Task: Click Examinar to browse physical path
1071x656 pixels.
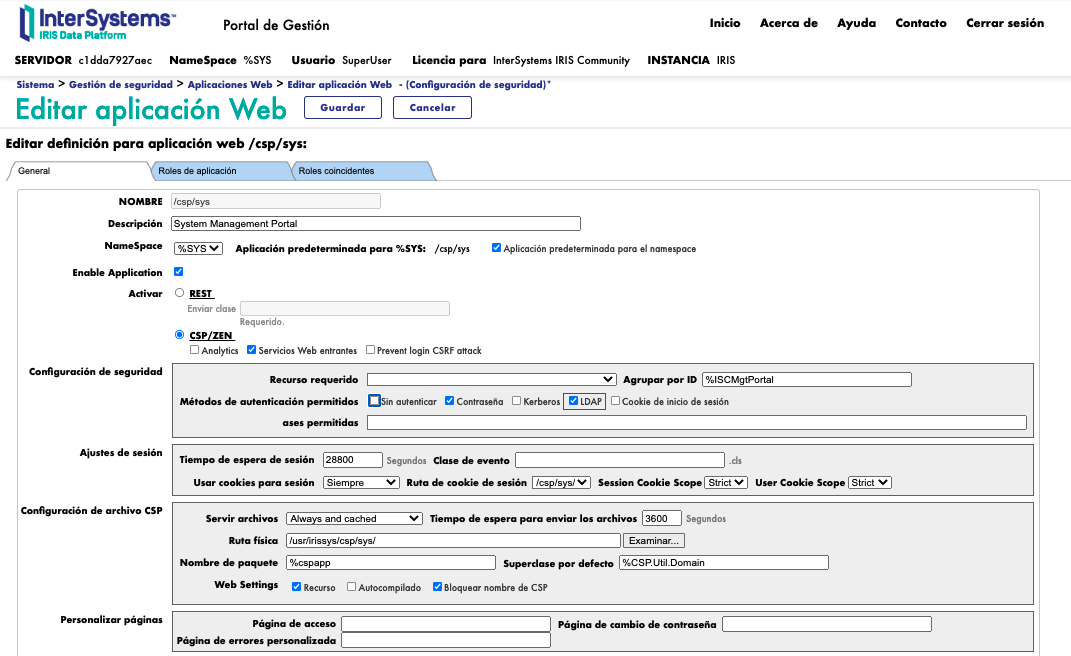Action: 654,541
